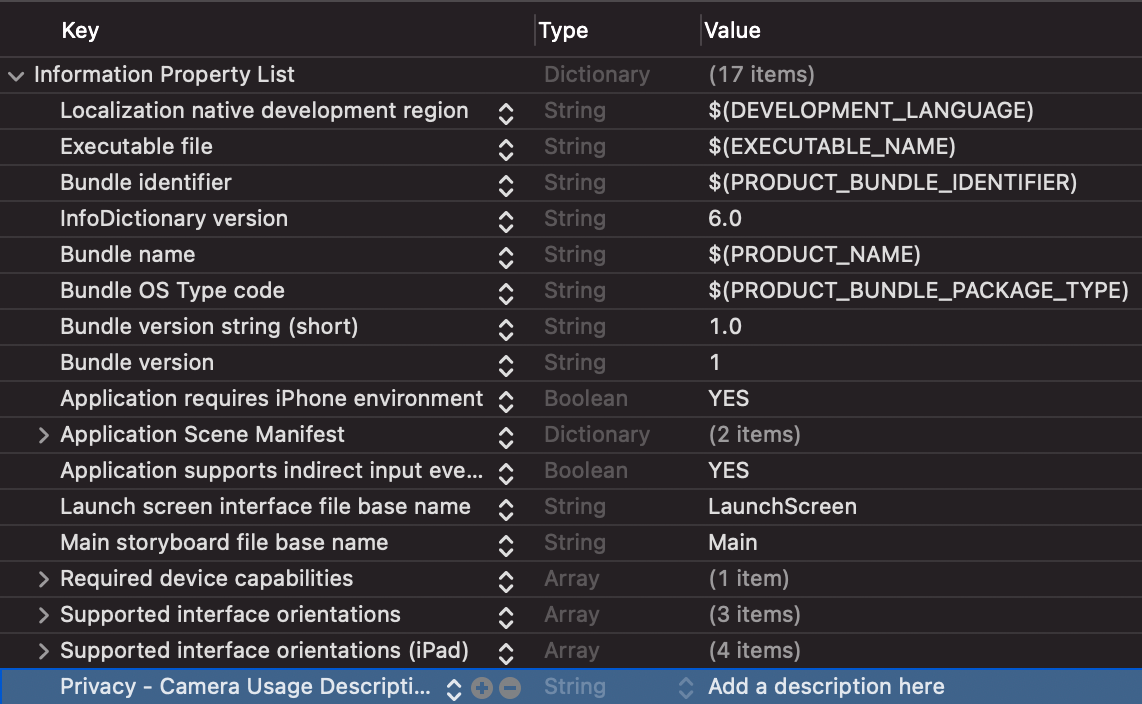Expand Required device capabilities array
The width and height of the screenshot is (1142, 704).
click(x=43, y=579)
